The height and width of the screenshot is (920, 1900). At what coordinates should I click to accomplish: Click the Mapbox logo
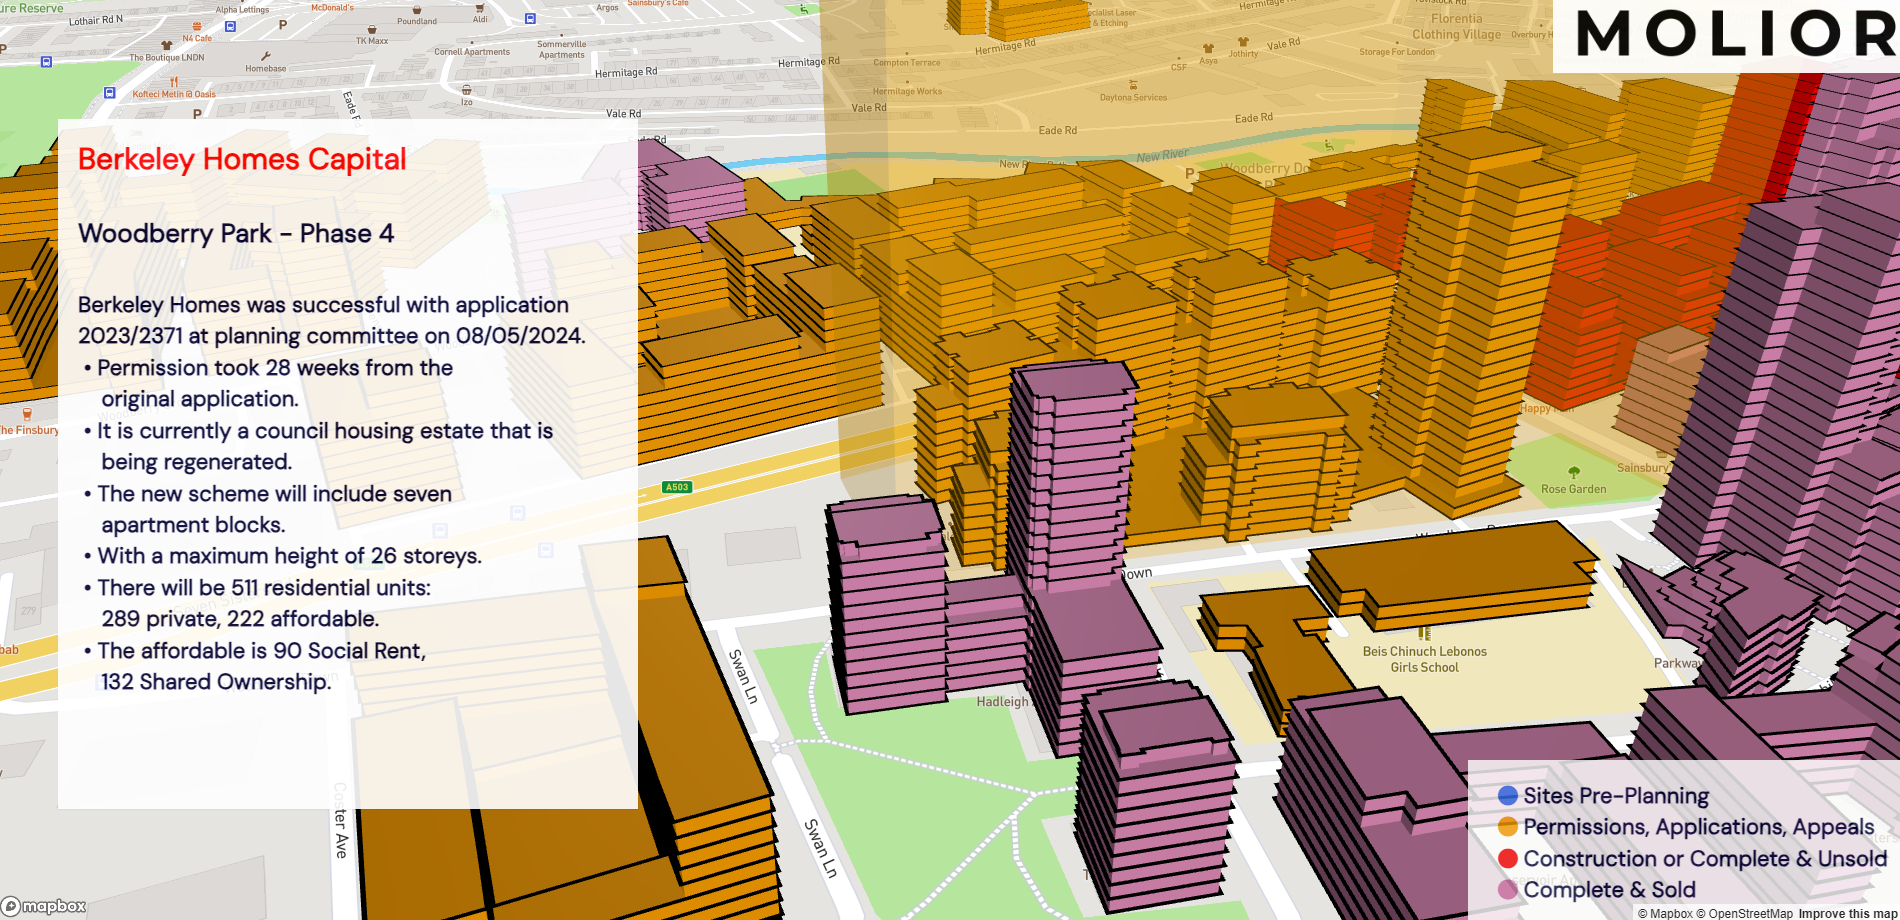(x=45, y=906)
